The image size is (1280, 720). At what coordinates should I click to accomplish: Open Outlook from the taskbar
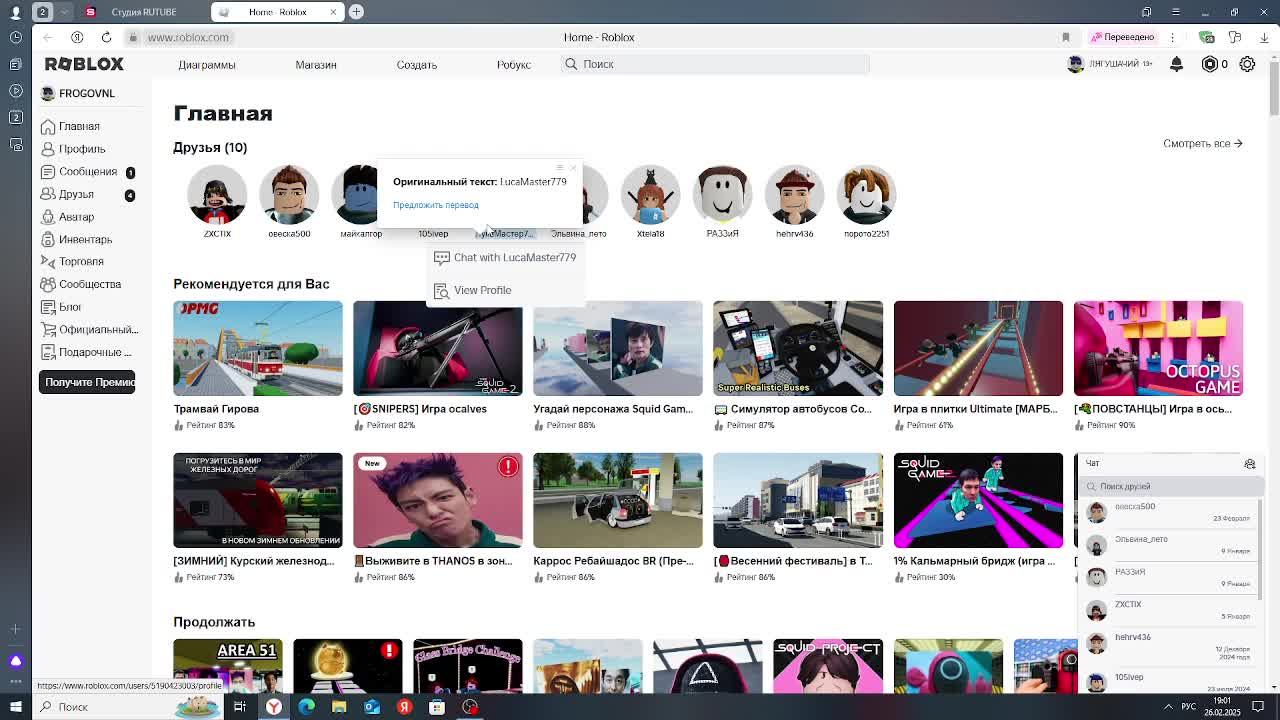[x=372, y=707]
